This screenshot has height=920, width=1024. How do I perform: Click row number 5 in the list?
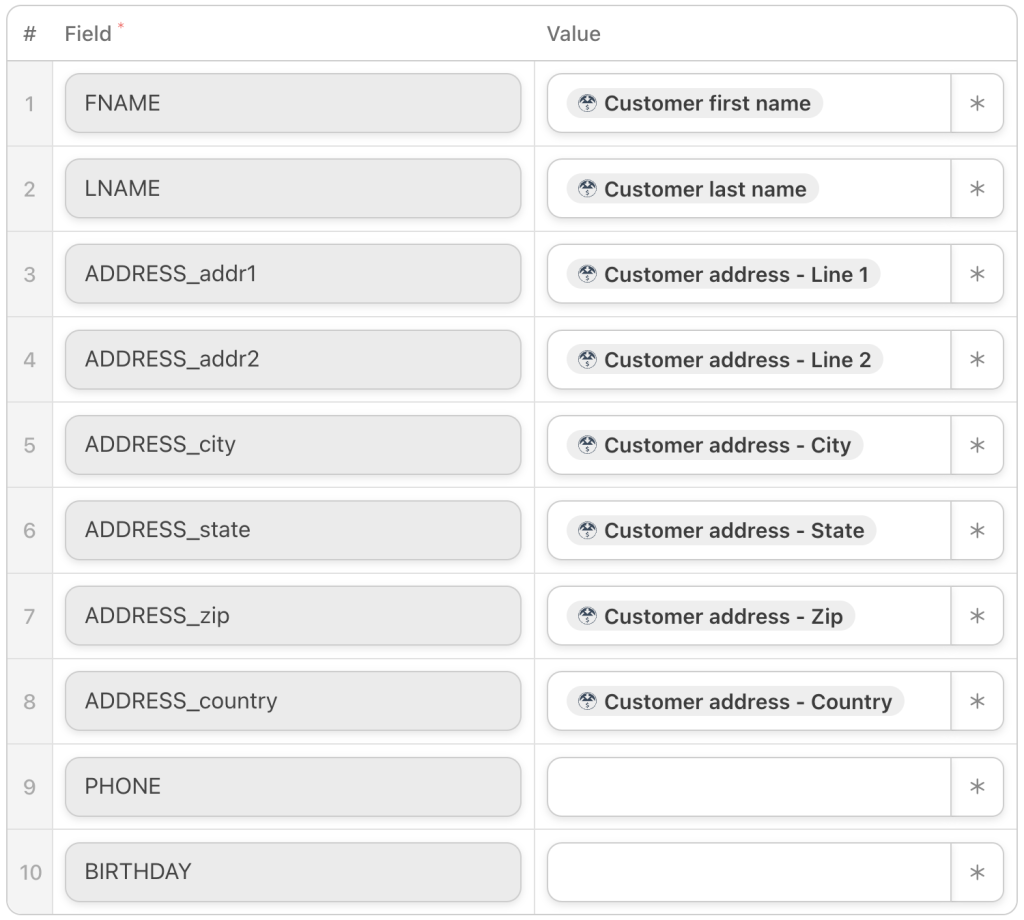pyautogui.click(x=27, y=445)
